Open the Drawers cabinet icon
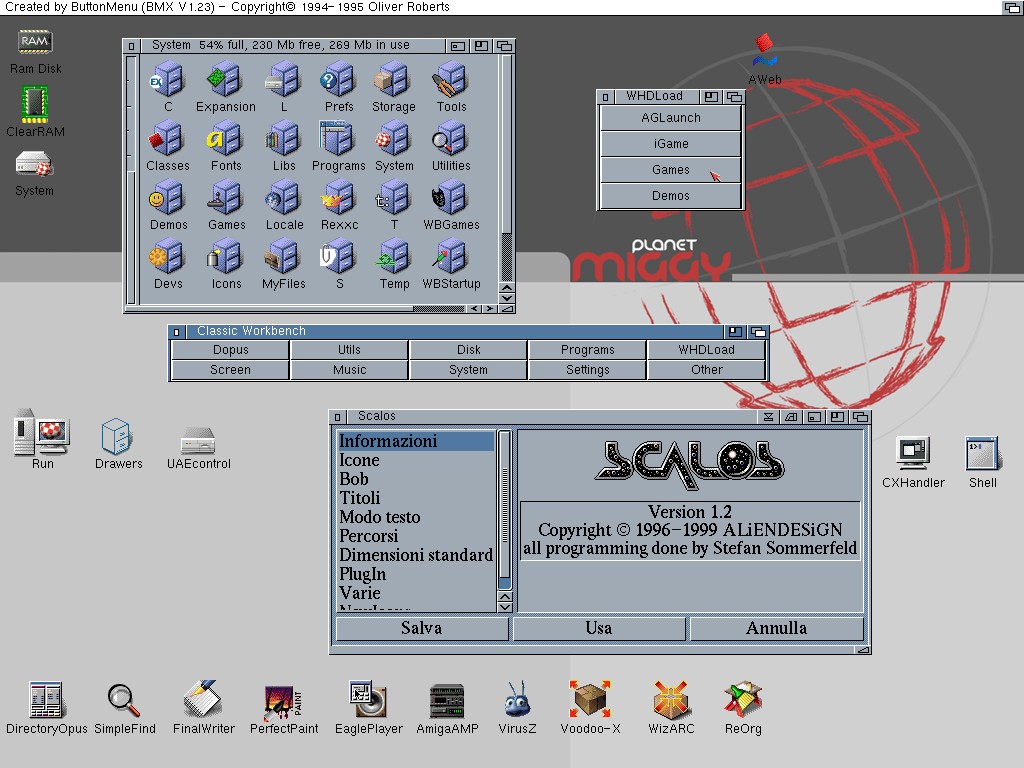This screenshot has width=1024, height=768. click(x=118, y=436)
